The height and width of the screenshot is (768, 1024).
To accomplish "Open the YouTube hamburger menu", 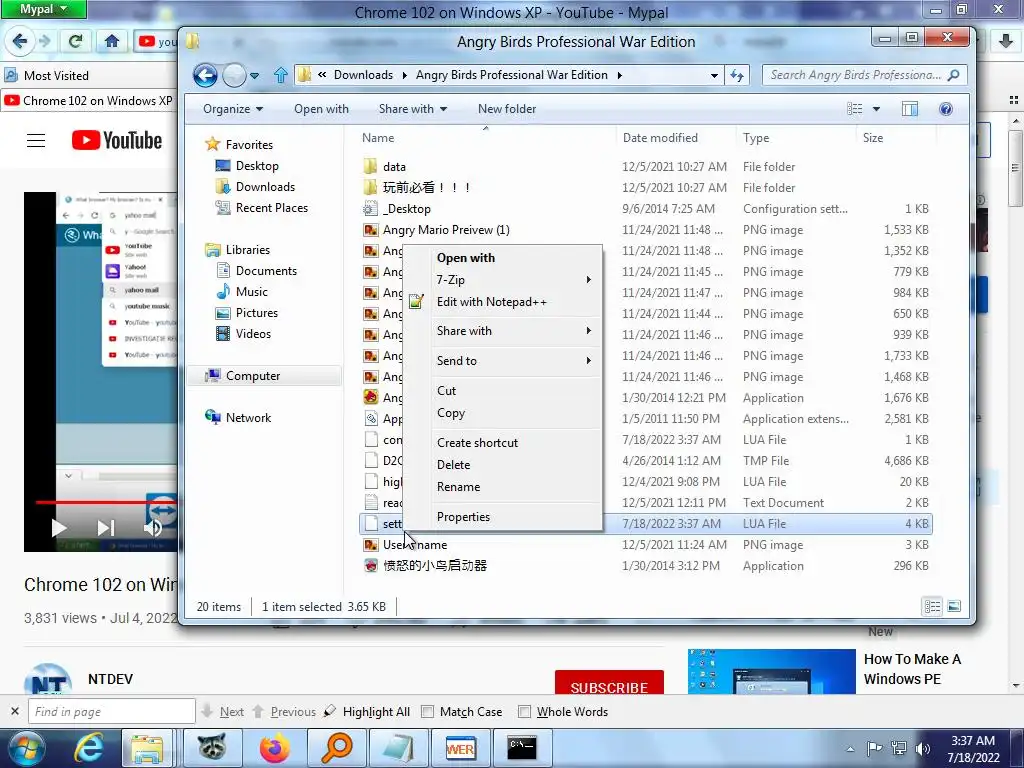I will (36, 140).
